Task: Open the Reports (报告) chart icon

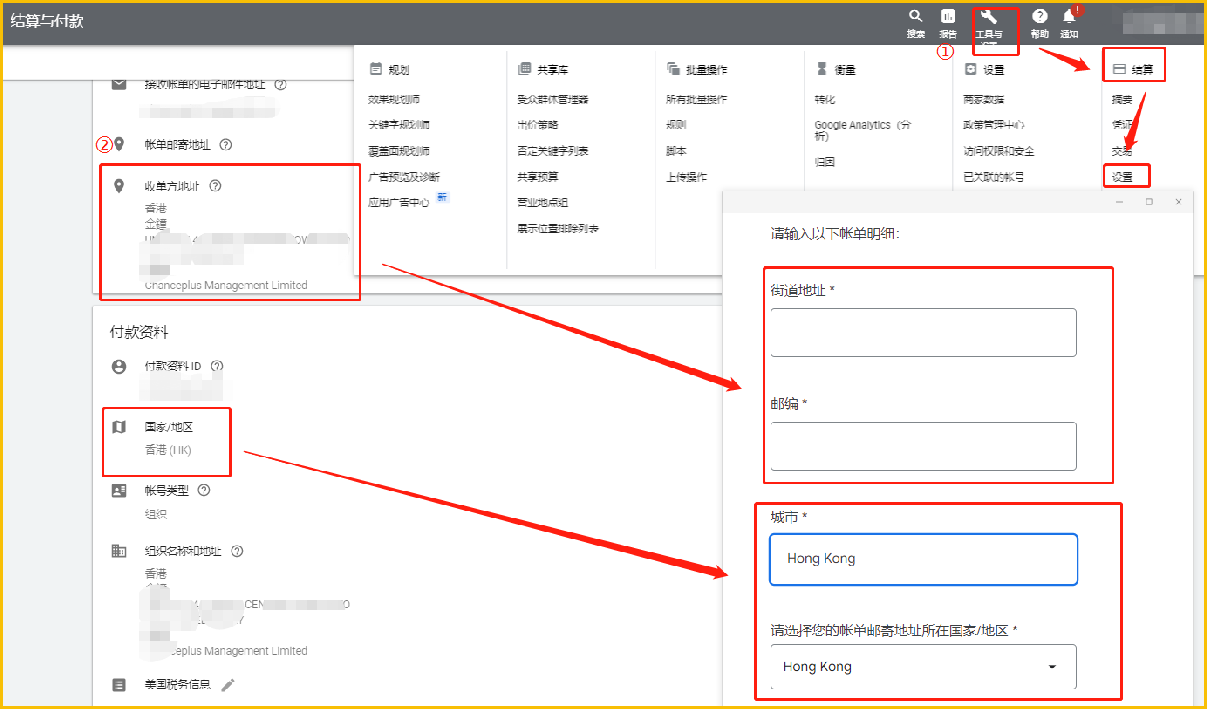Action: pyautogui.click(x=947, y=17)
